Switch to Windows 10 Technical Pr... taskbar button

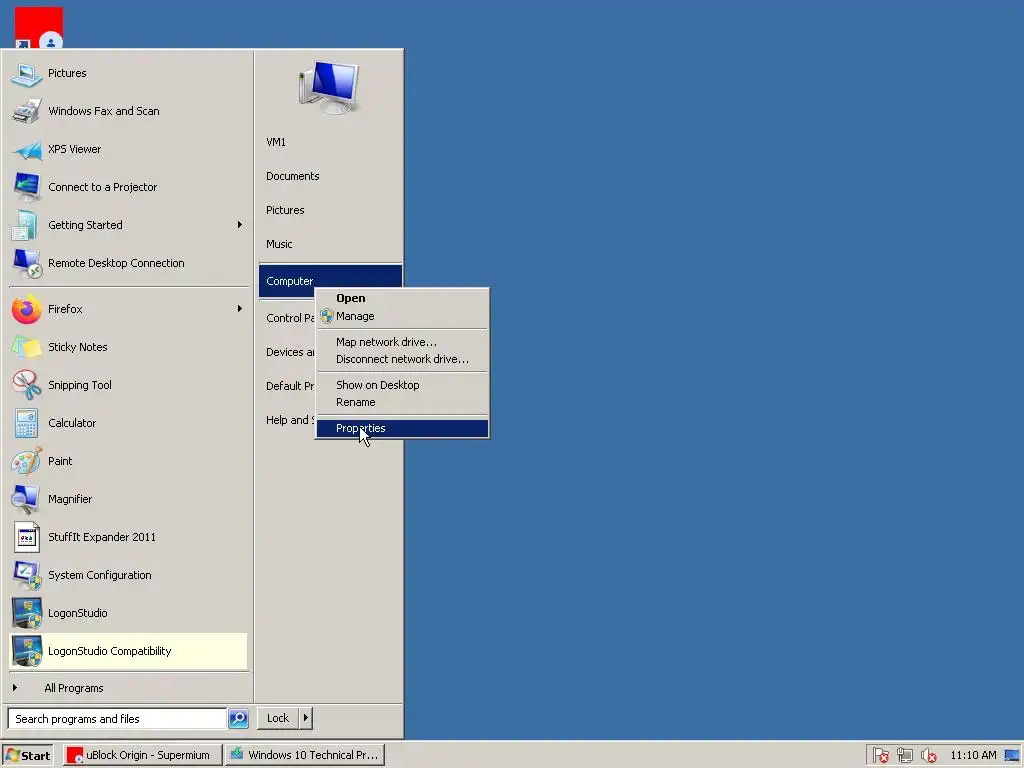click(x=305, y=755)
